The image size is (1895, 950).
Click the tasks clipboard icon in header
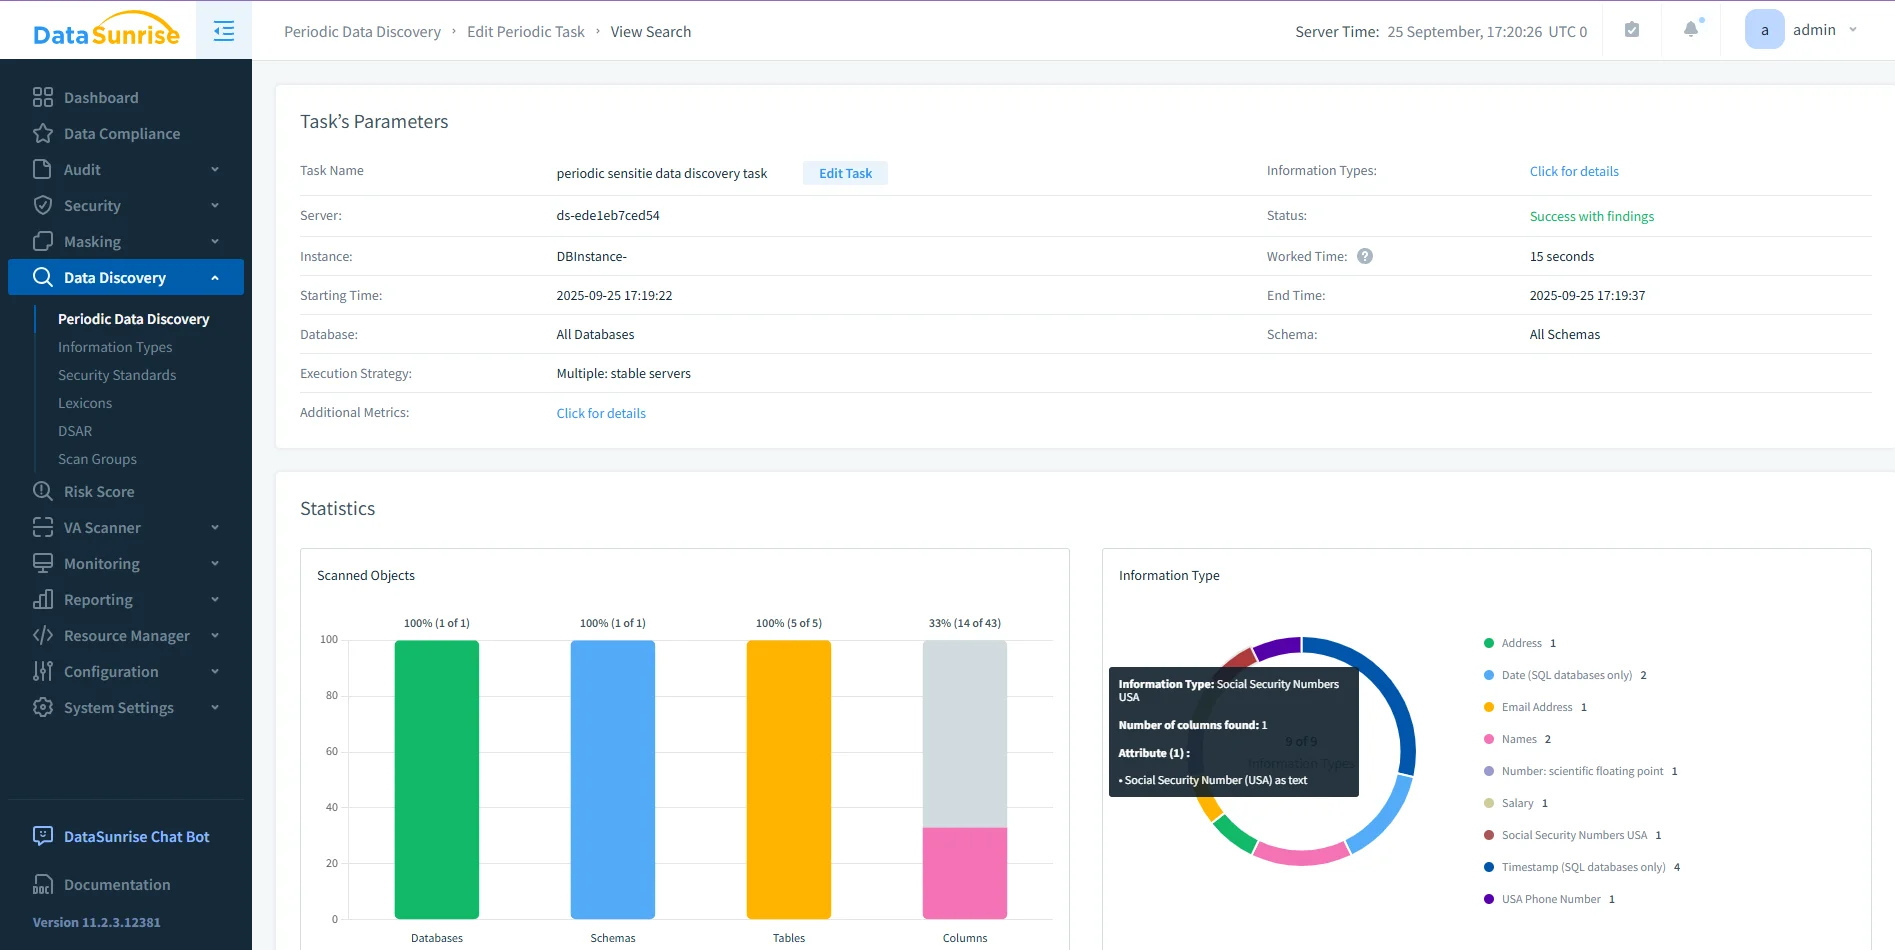[x=1631, y=29]
